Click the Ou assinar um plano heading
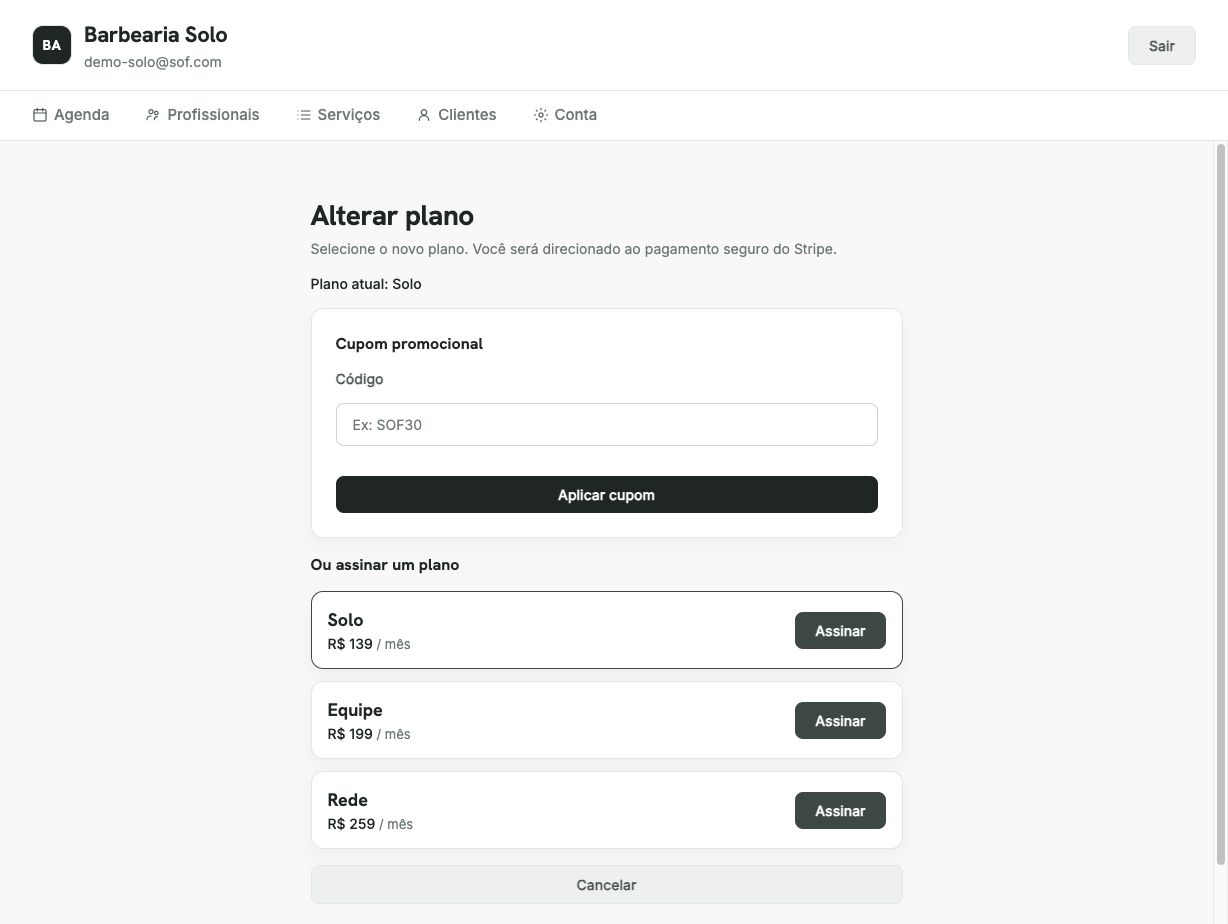 [385, 565]
